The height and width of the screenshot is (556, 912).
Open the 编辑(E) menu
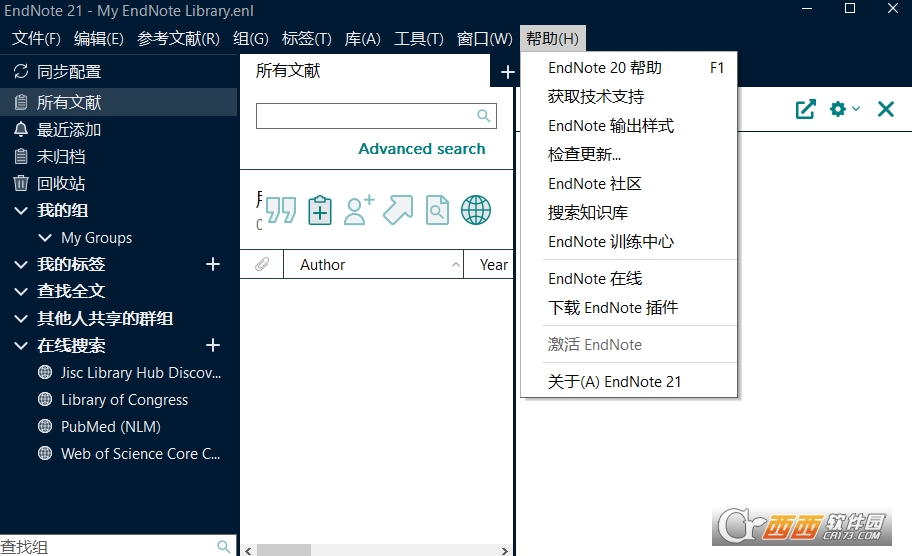99,38
